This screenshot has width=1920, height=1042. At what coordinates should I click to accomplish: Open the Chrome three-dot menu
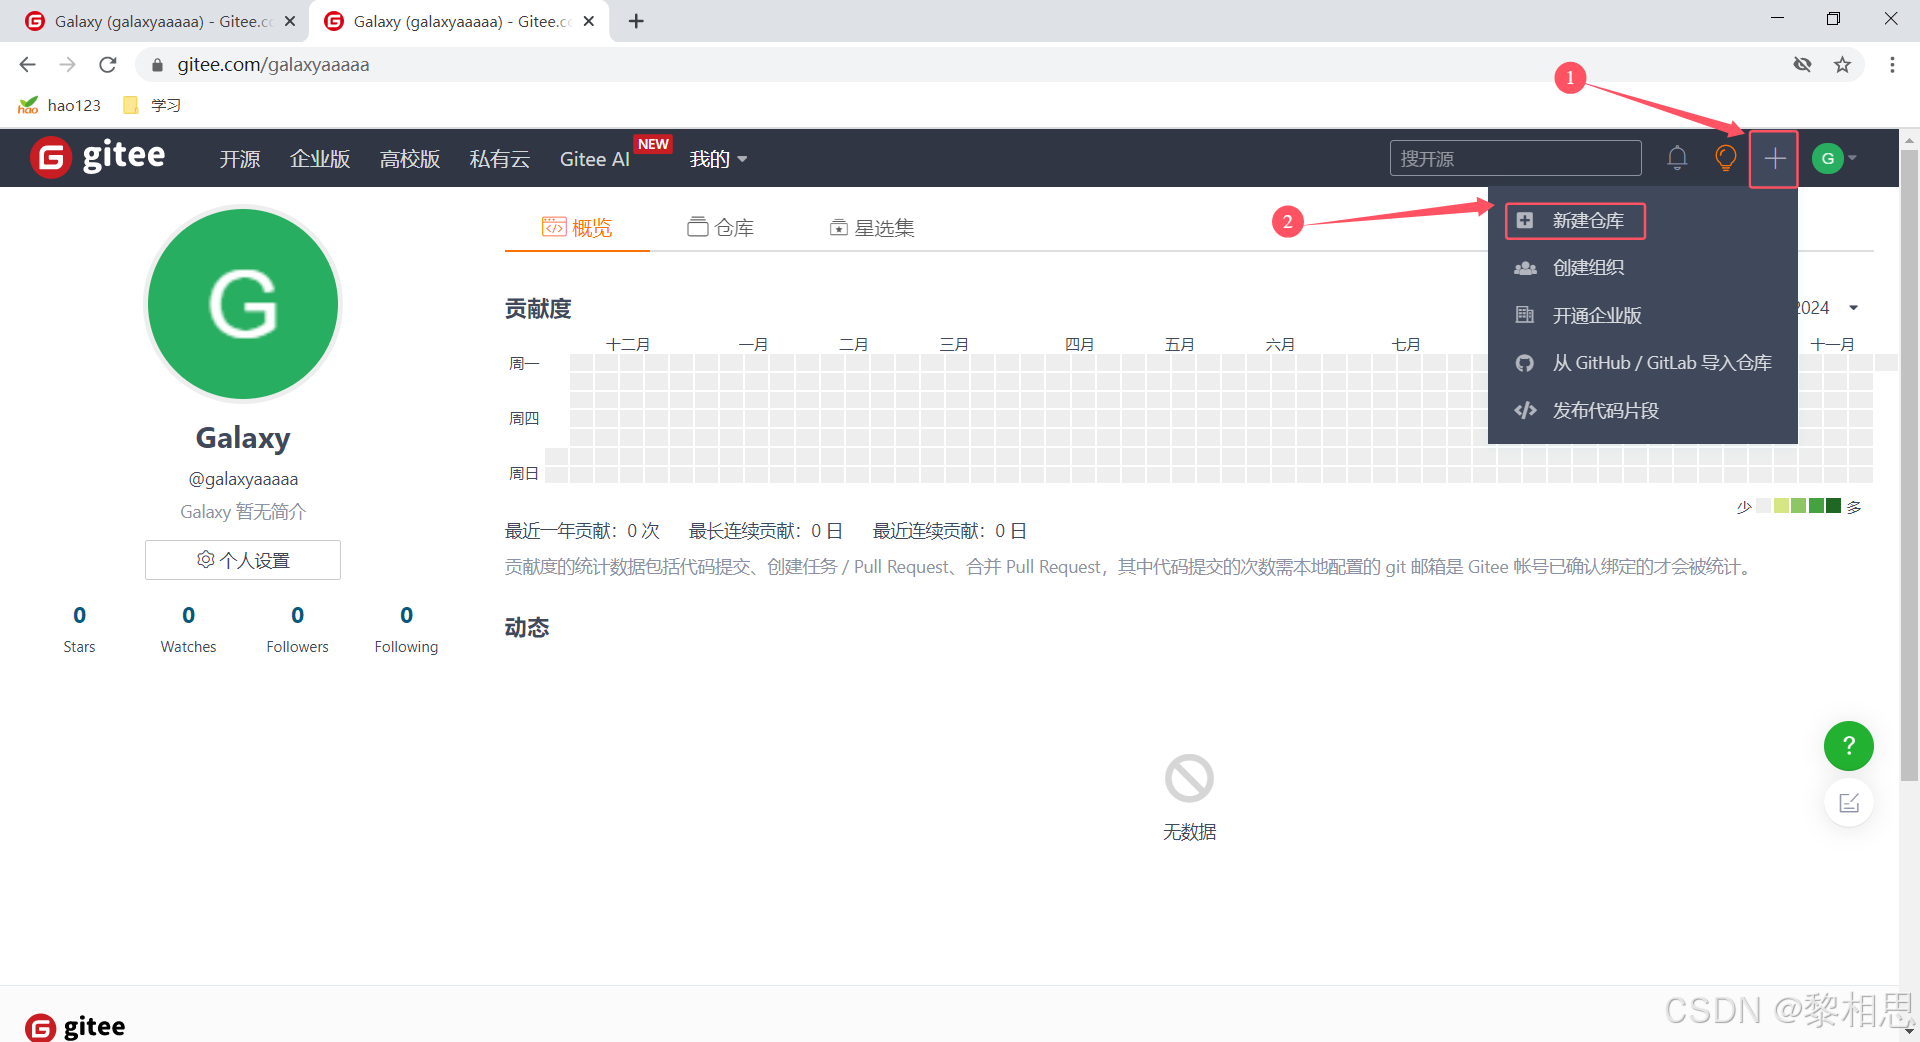tap(1892, 65)
